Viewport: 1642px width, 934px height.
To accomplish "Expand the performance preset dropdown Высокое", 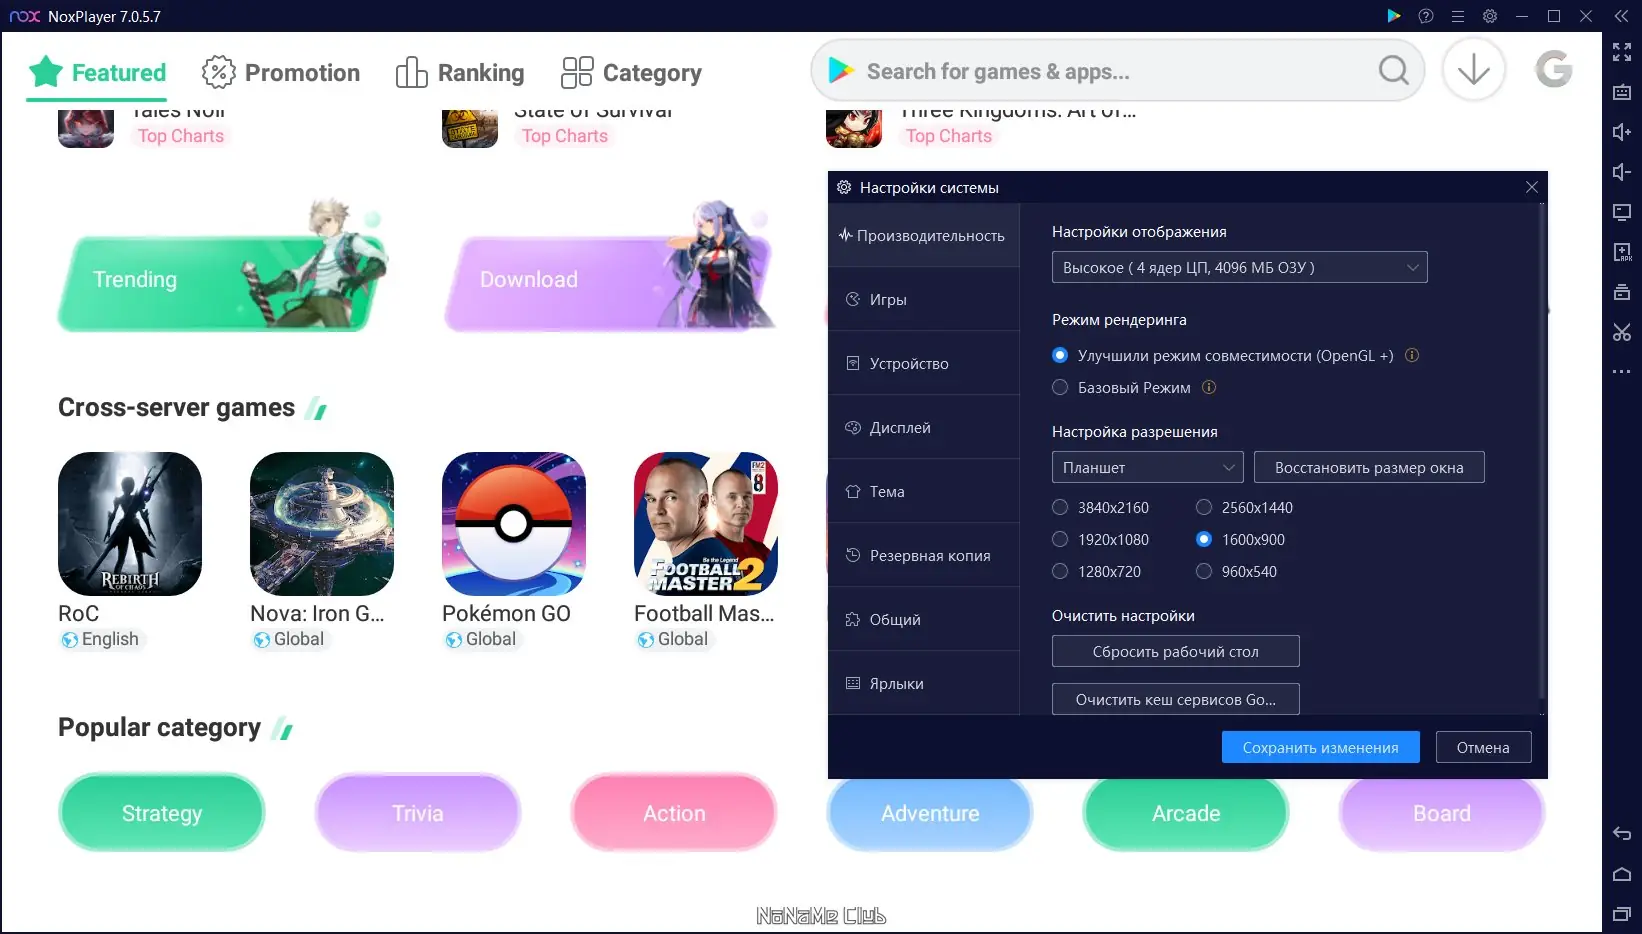I will point(1240,267).
